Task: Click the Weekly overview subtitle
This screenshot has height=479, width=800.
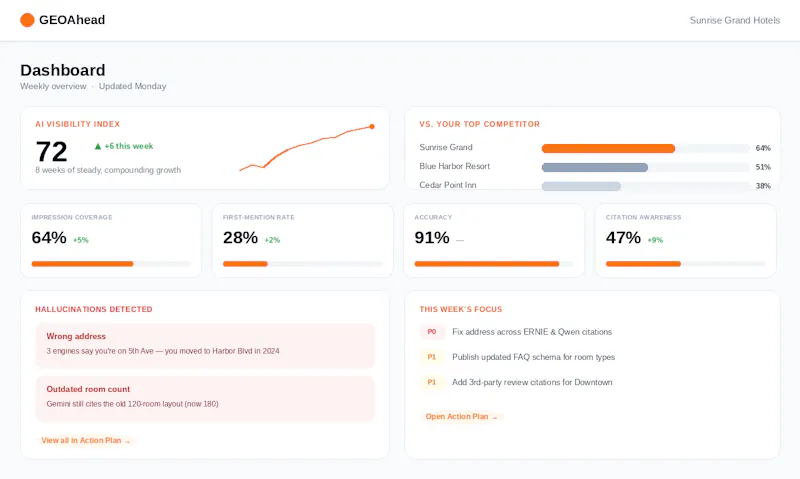Action: tap(53, 86)
